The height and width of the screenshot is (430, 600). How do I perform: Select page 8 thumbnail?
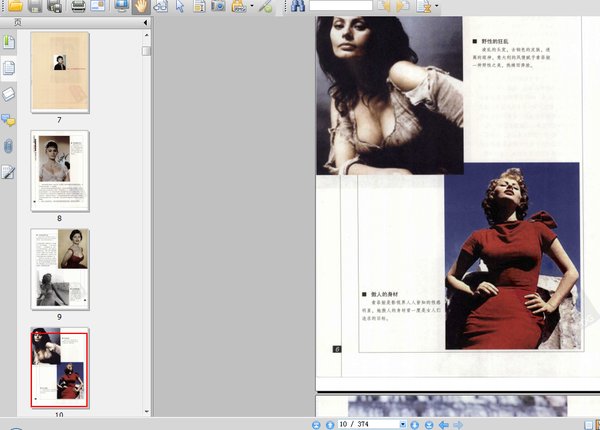pos(60,170)
